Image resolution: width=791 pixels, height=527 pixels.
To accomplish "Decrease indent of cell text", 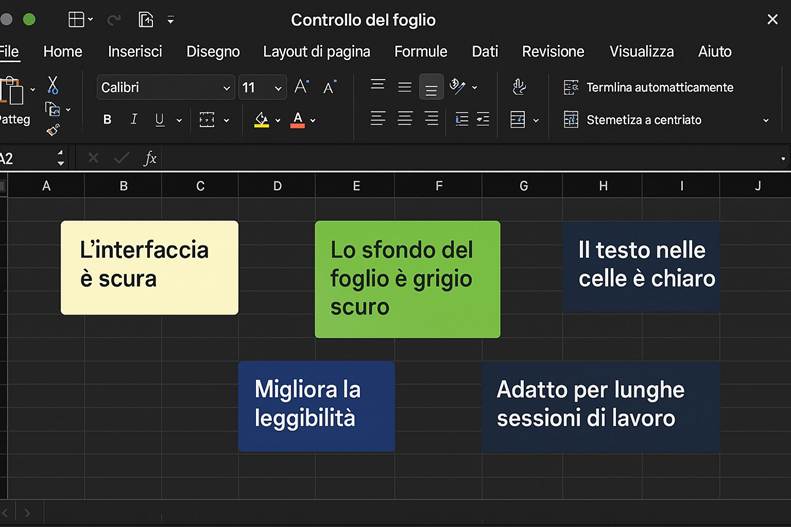I will tap(462, 120).
